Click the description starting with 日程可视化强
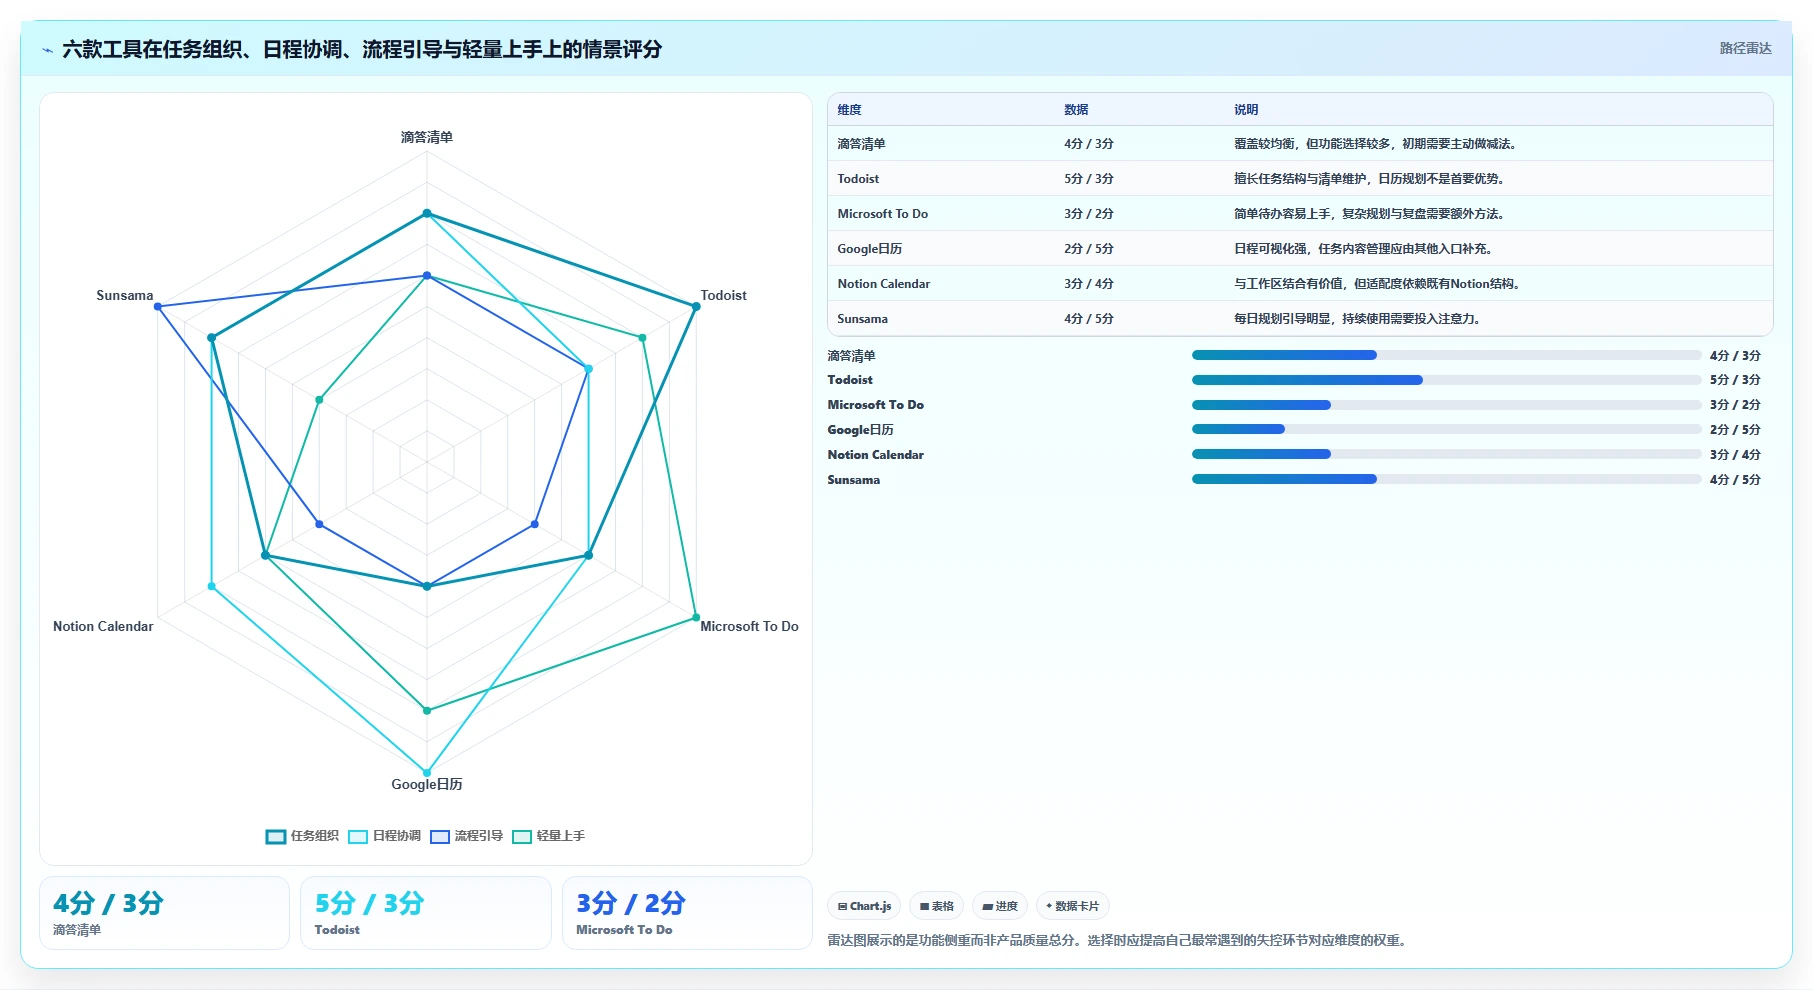Image resolution: width=1813 pixels, height=990 pixels. pos(1365,249)
